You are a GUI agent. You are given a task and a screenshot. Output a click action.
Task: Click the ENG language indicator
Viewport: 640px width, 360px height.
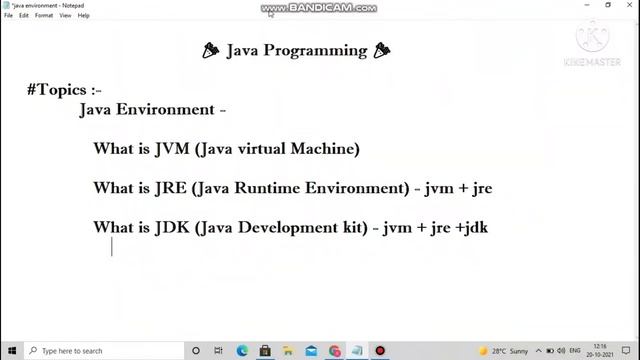tap(575, 351)
